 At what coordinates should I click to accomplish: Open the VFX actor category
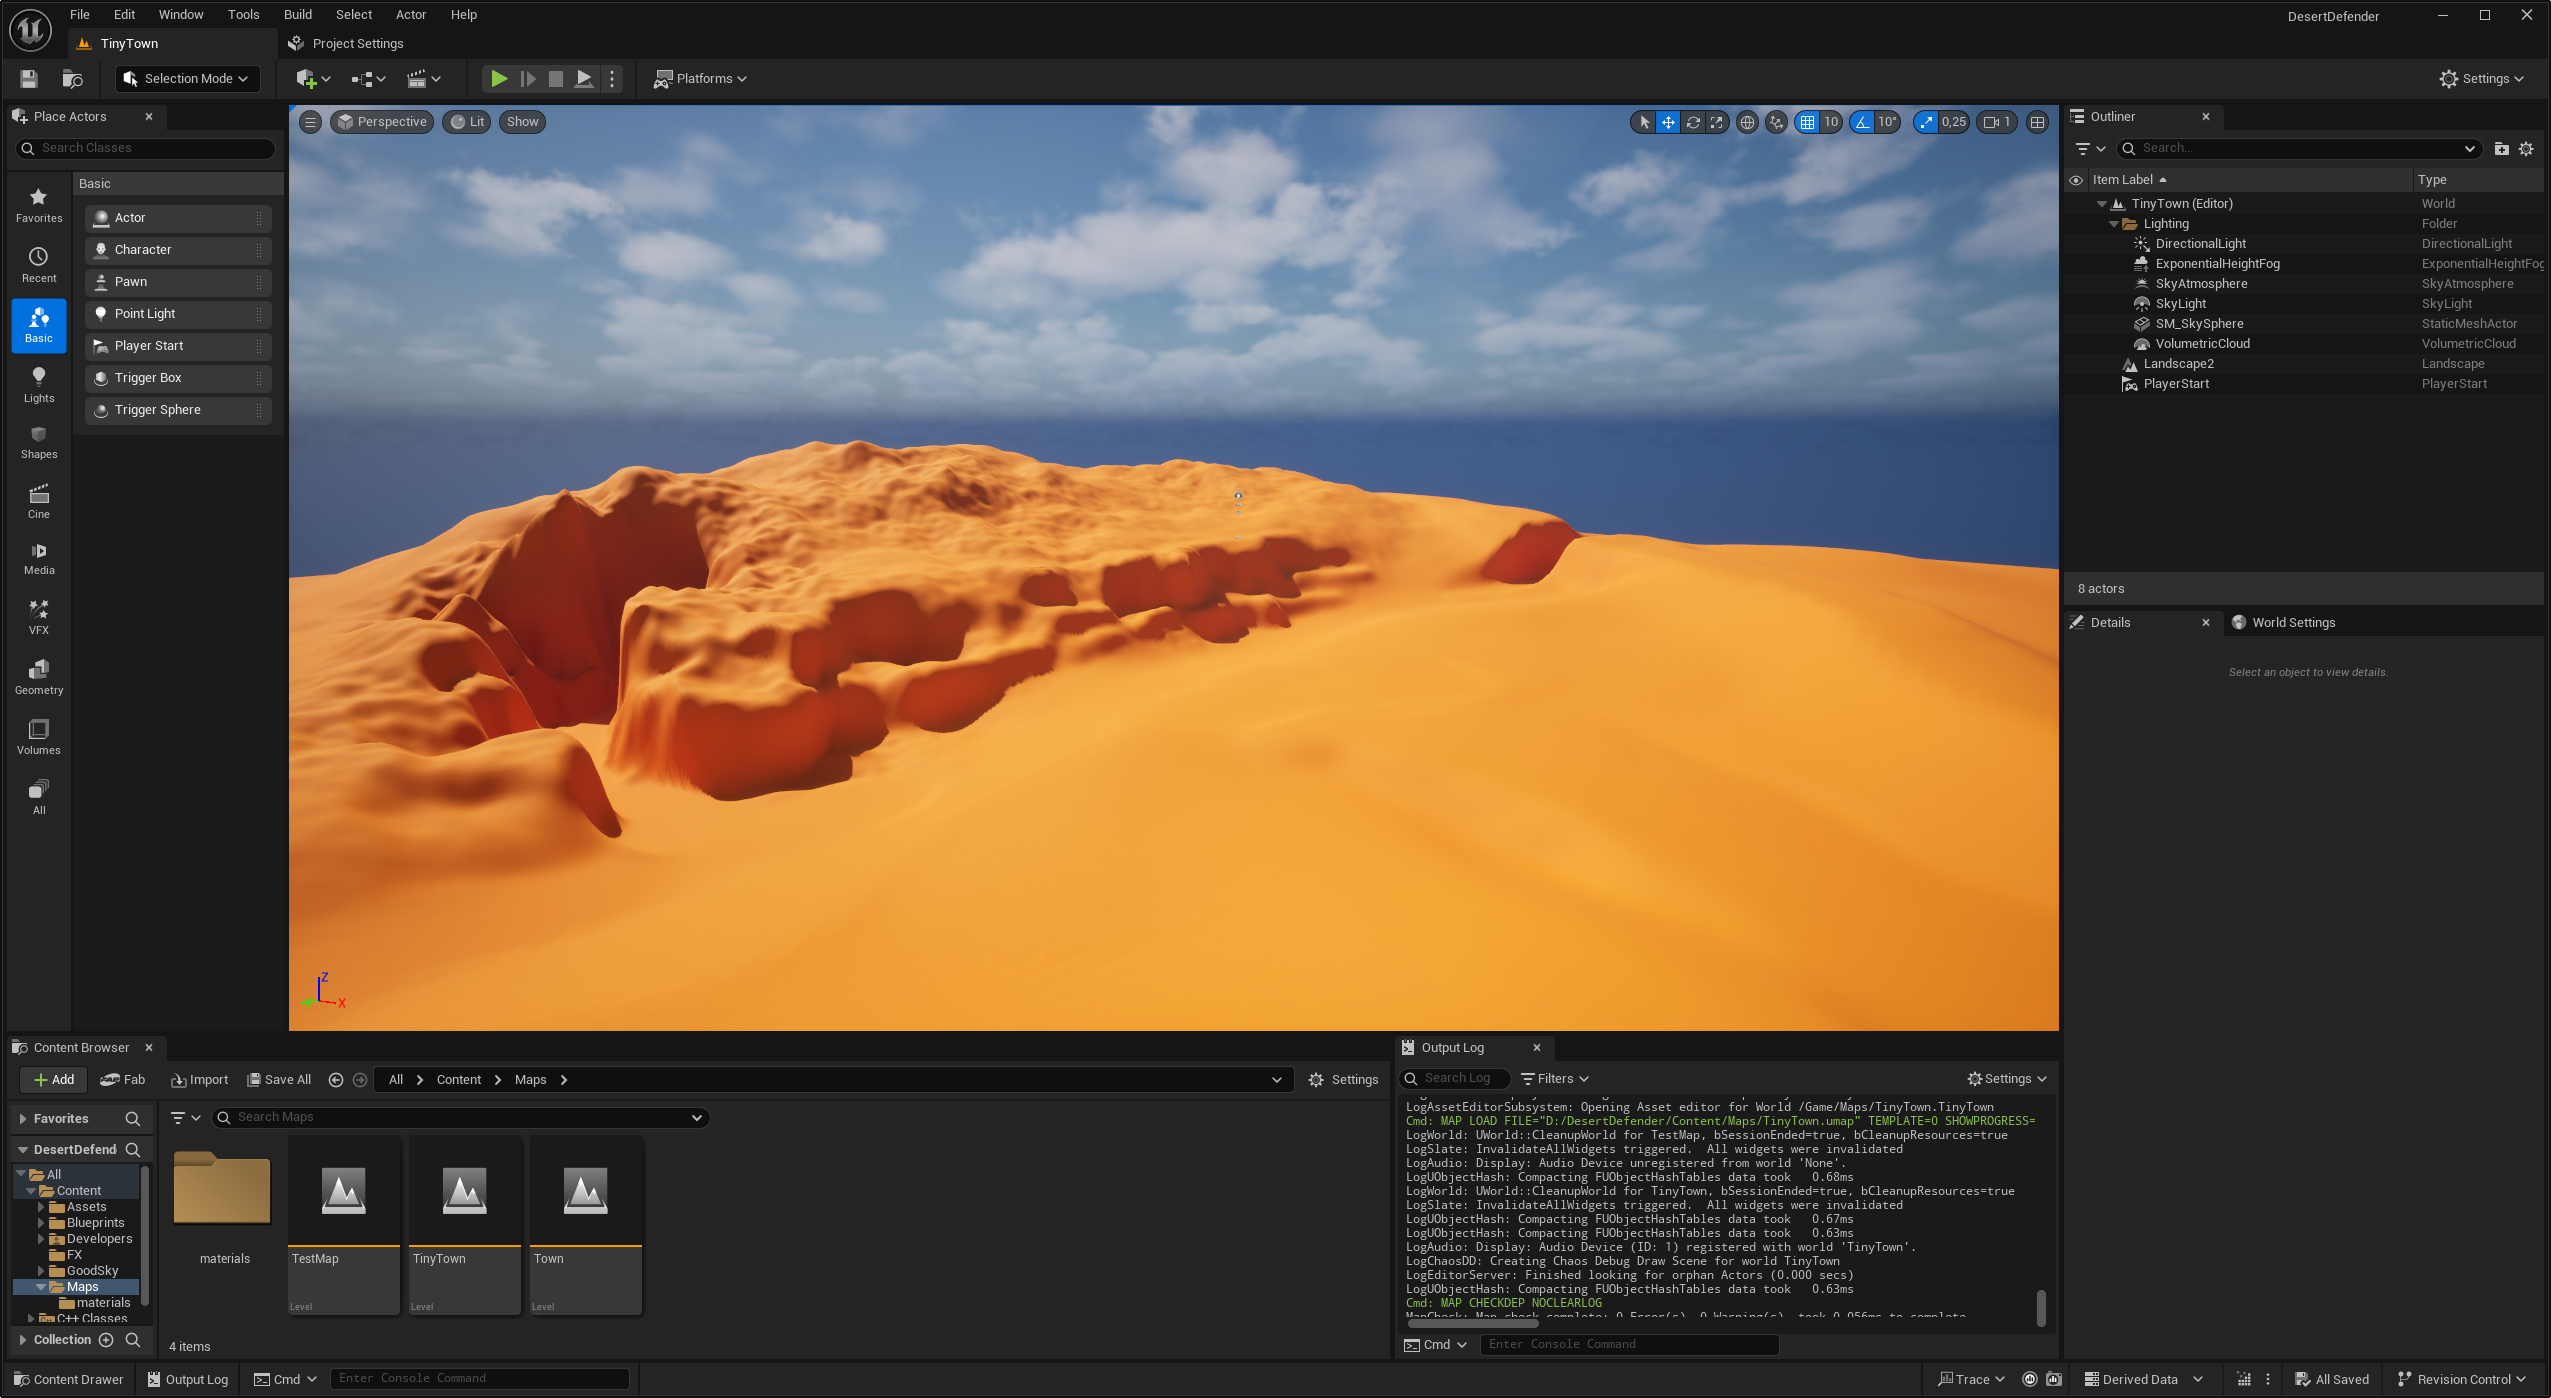click(39, 616)
